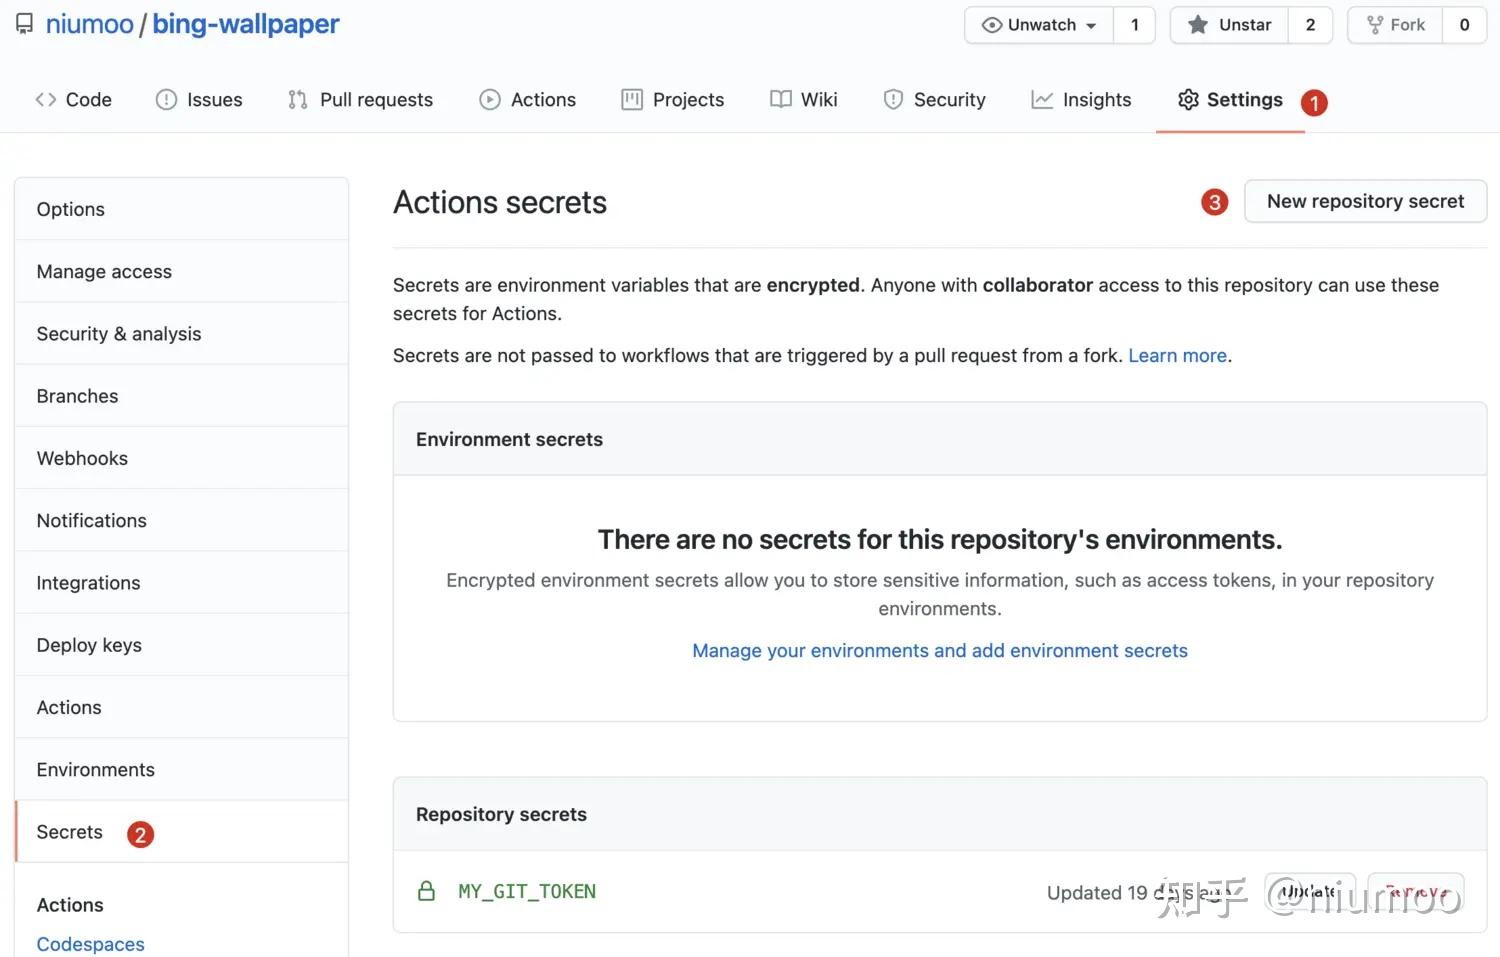This screenshot has height=957, width=1500.
Task: Click the Security shield icon
Action: click(892, 99)
